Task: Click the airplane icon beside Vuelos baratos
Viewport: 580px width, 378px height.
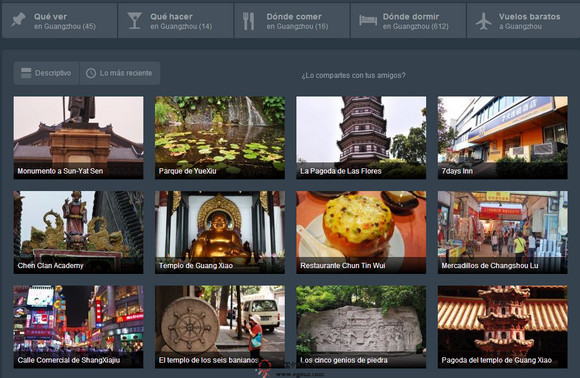Action: click(x=483, y=21)
